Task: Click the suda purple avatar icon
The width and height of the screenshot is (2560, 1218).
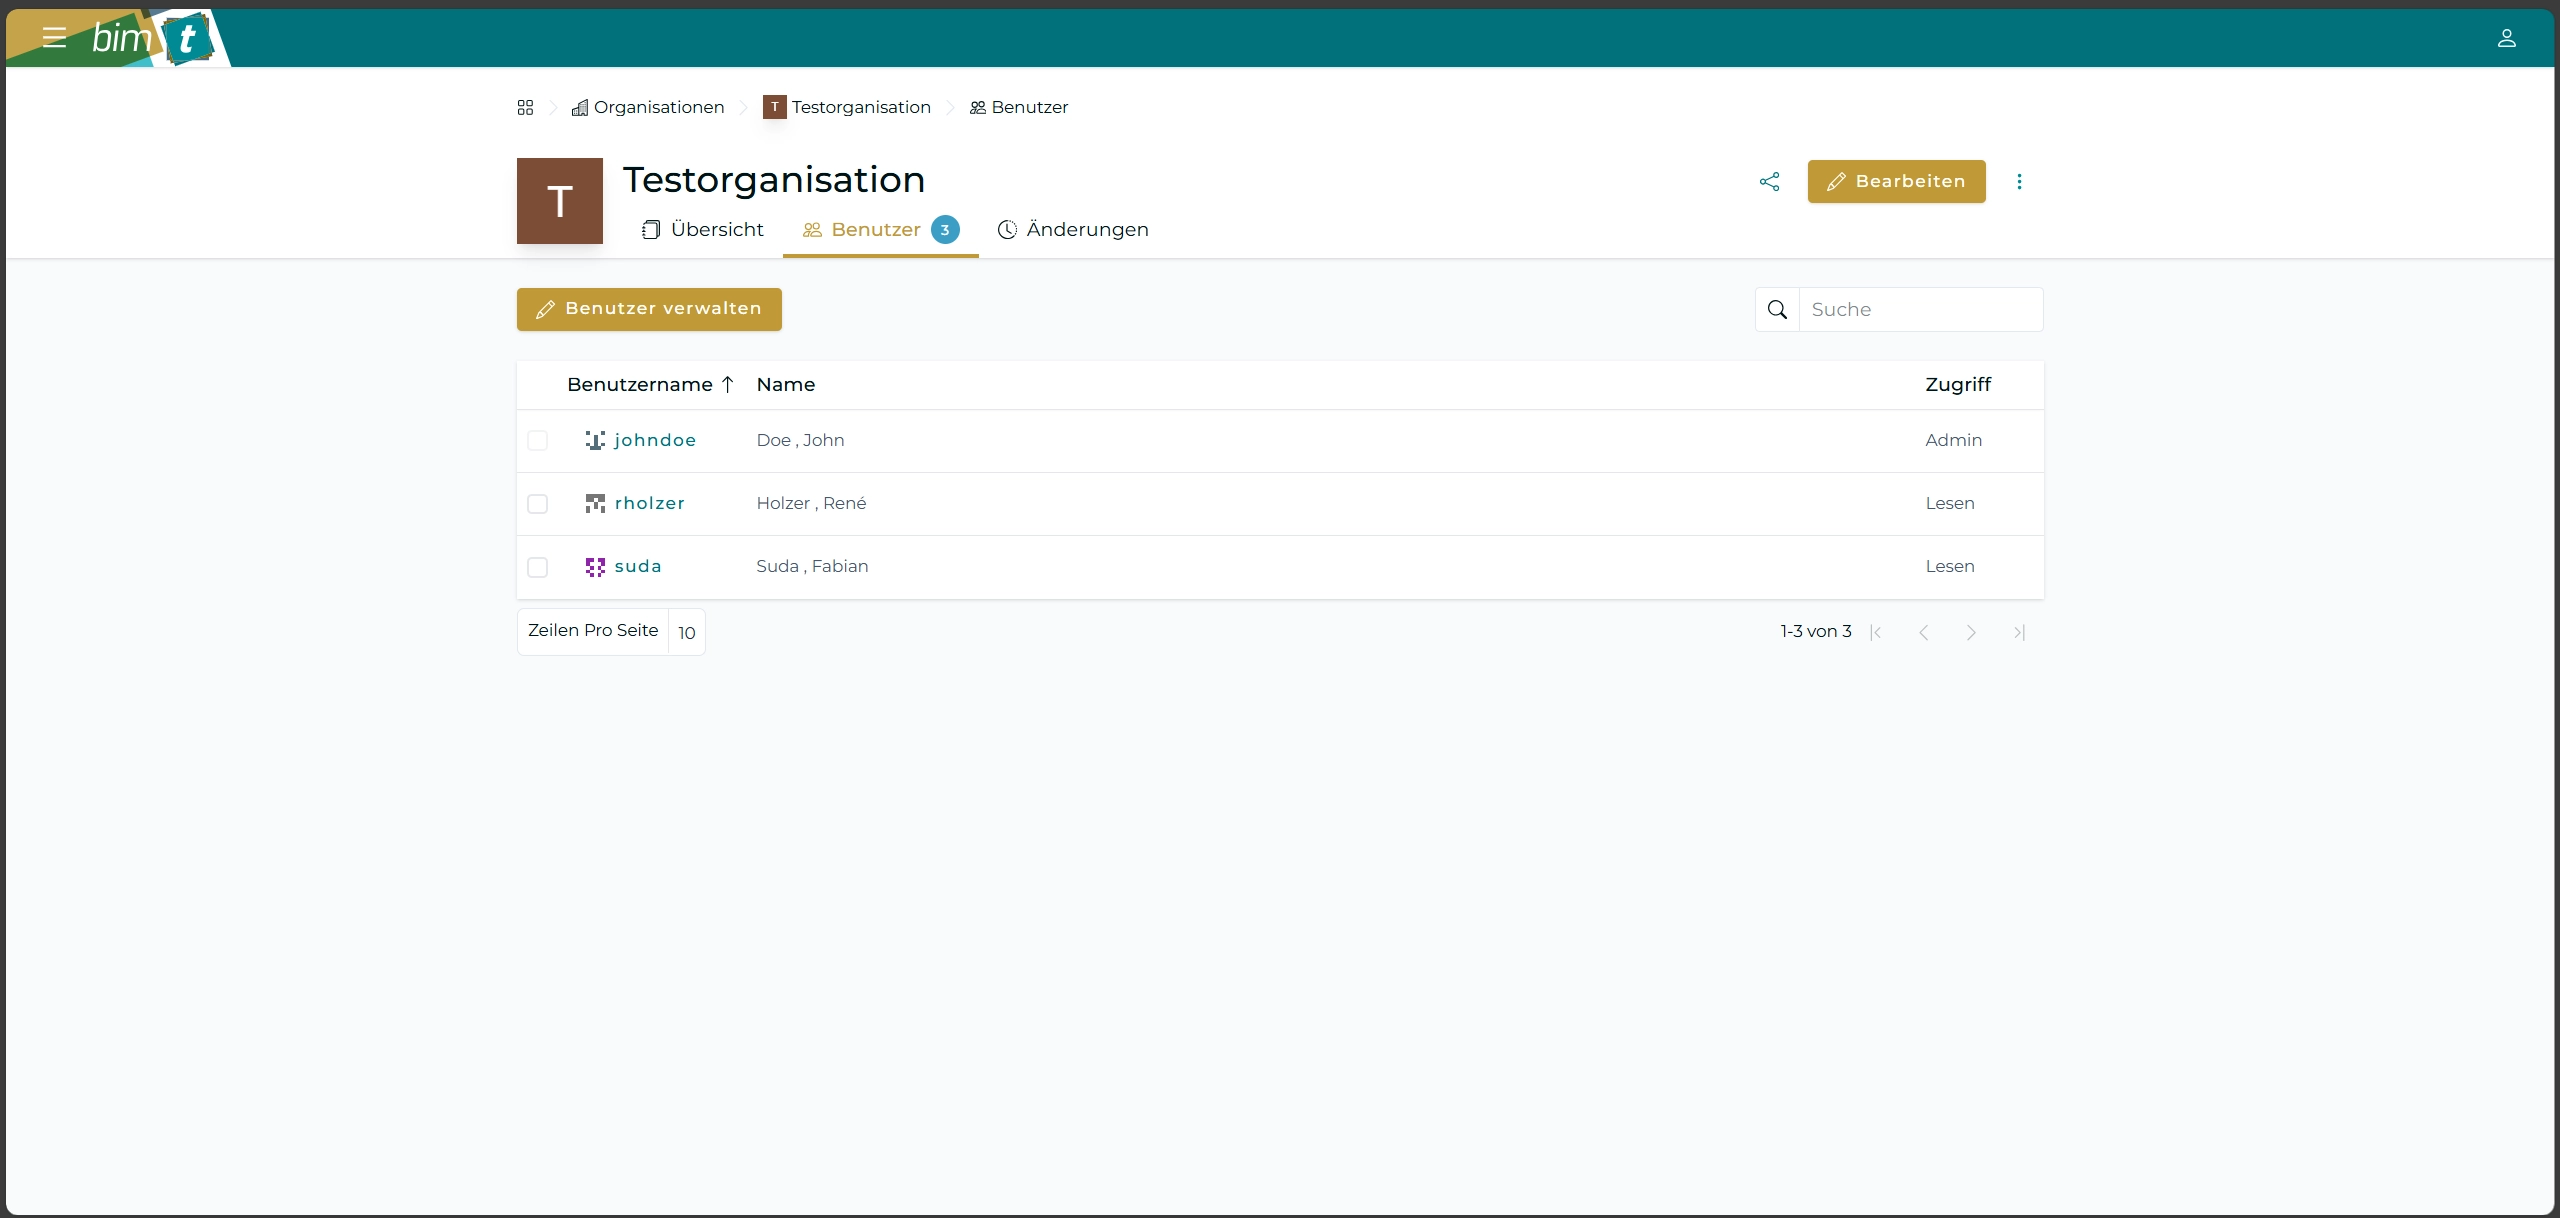Action: click(595, 567)
